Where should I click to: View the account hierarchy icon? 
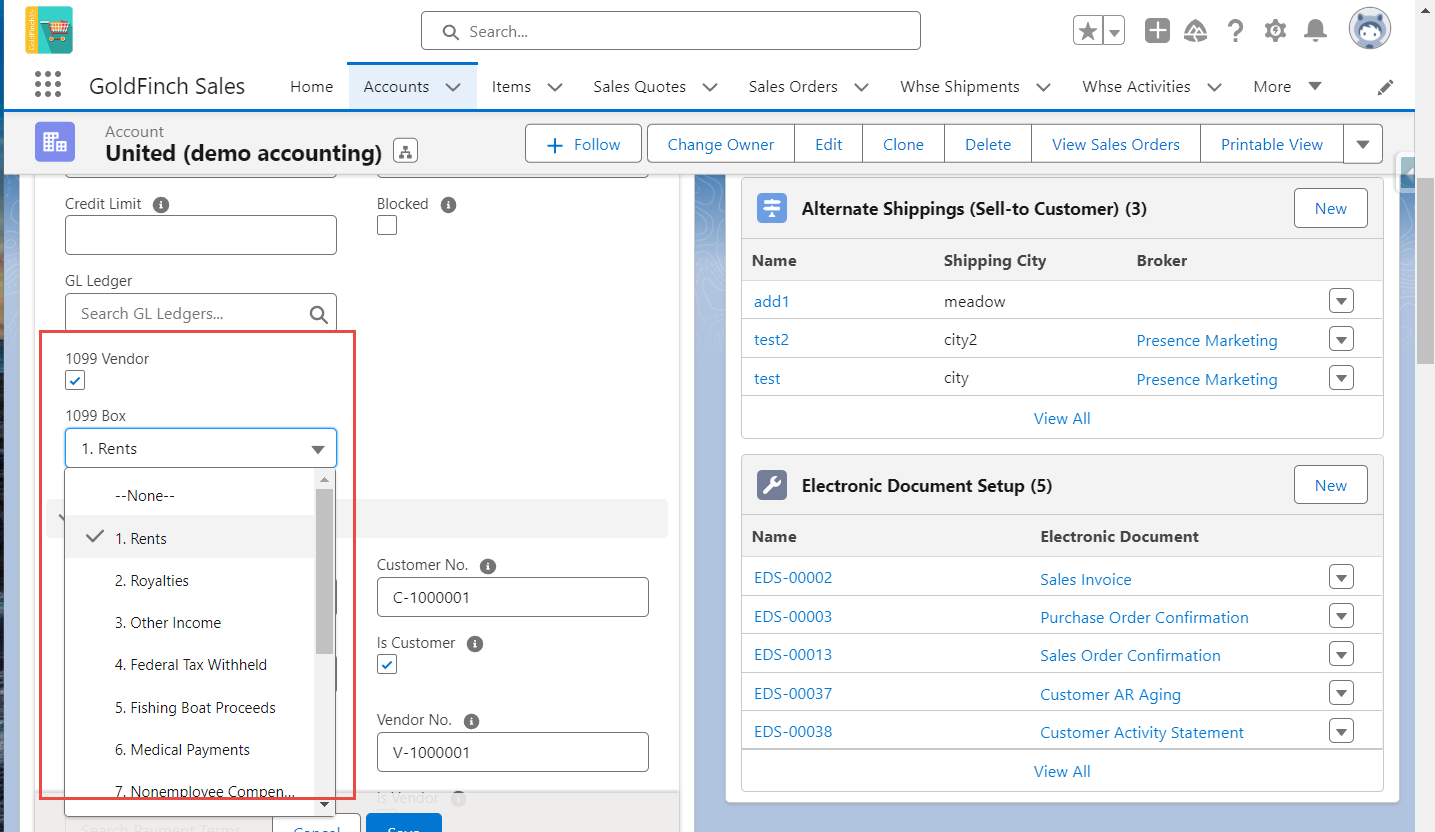coord(405,151)
